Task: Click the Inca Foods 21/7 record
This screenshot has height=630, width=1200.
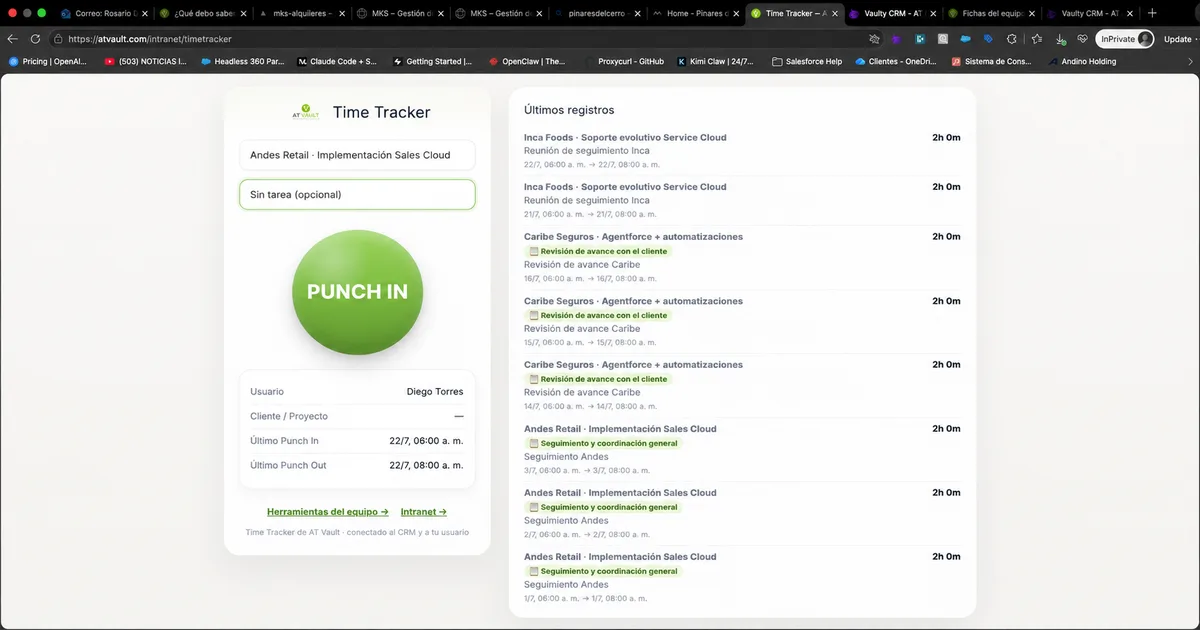Action: (742, 200)
